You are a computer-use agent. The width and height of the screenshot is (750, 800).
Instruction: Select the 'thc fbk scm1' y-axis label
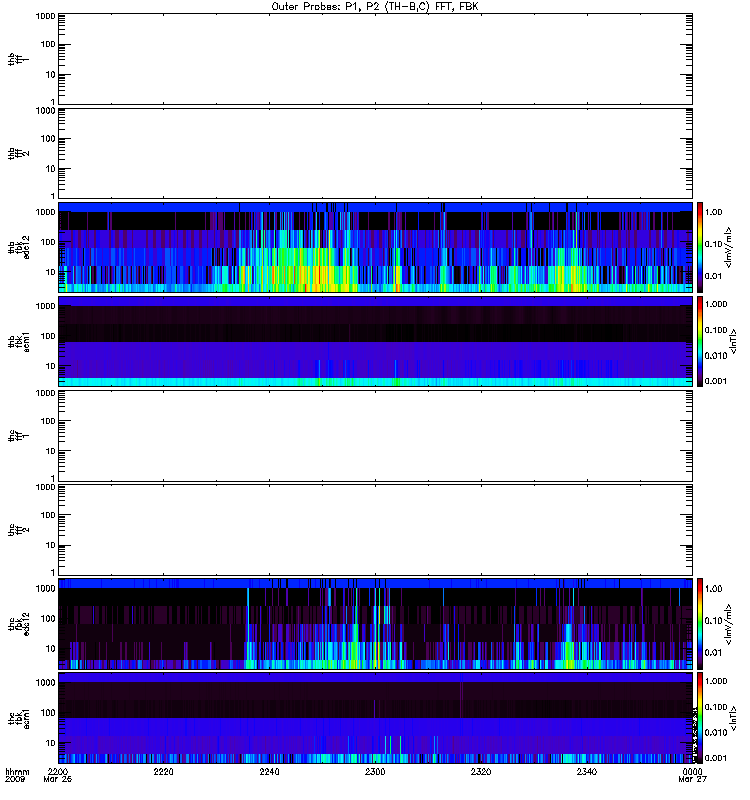tap(18, 718)
